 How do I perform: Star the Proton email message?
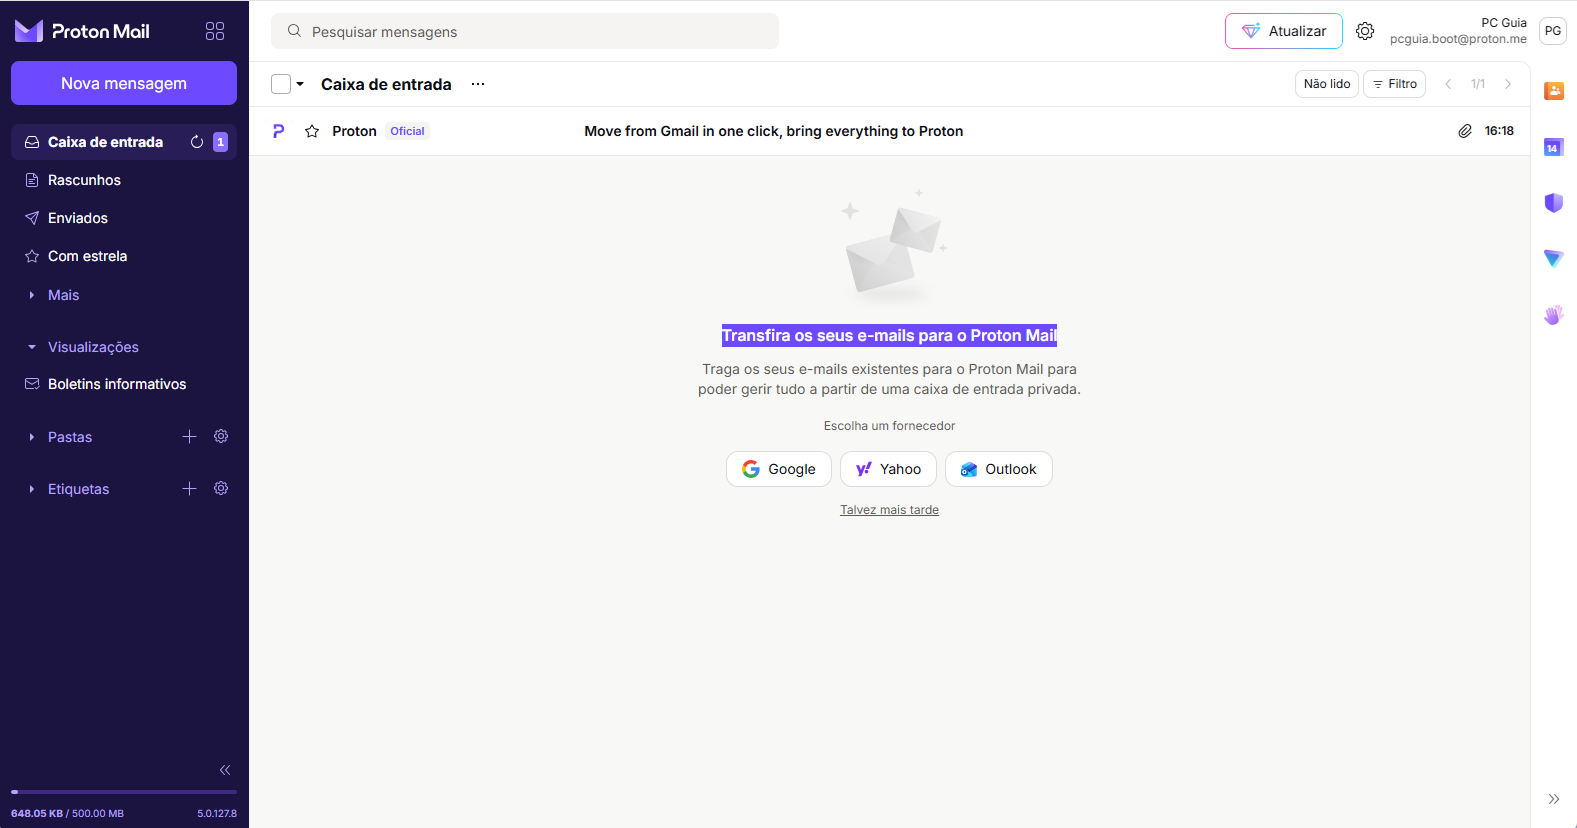point(312,131)
